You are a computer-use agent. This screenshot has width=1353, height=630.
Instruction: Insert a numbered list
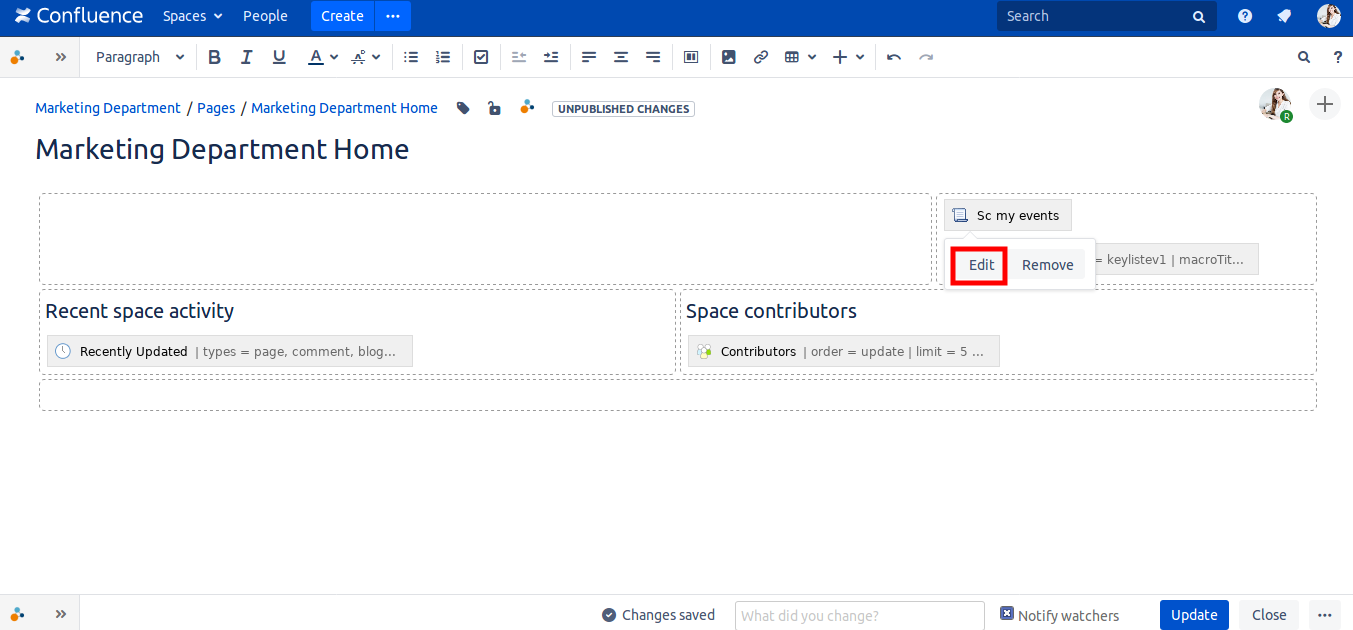[x=443, y=57]
